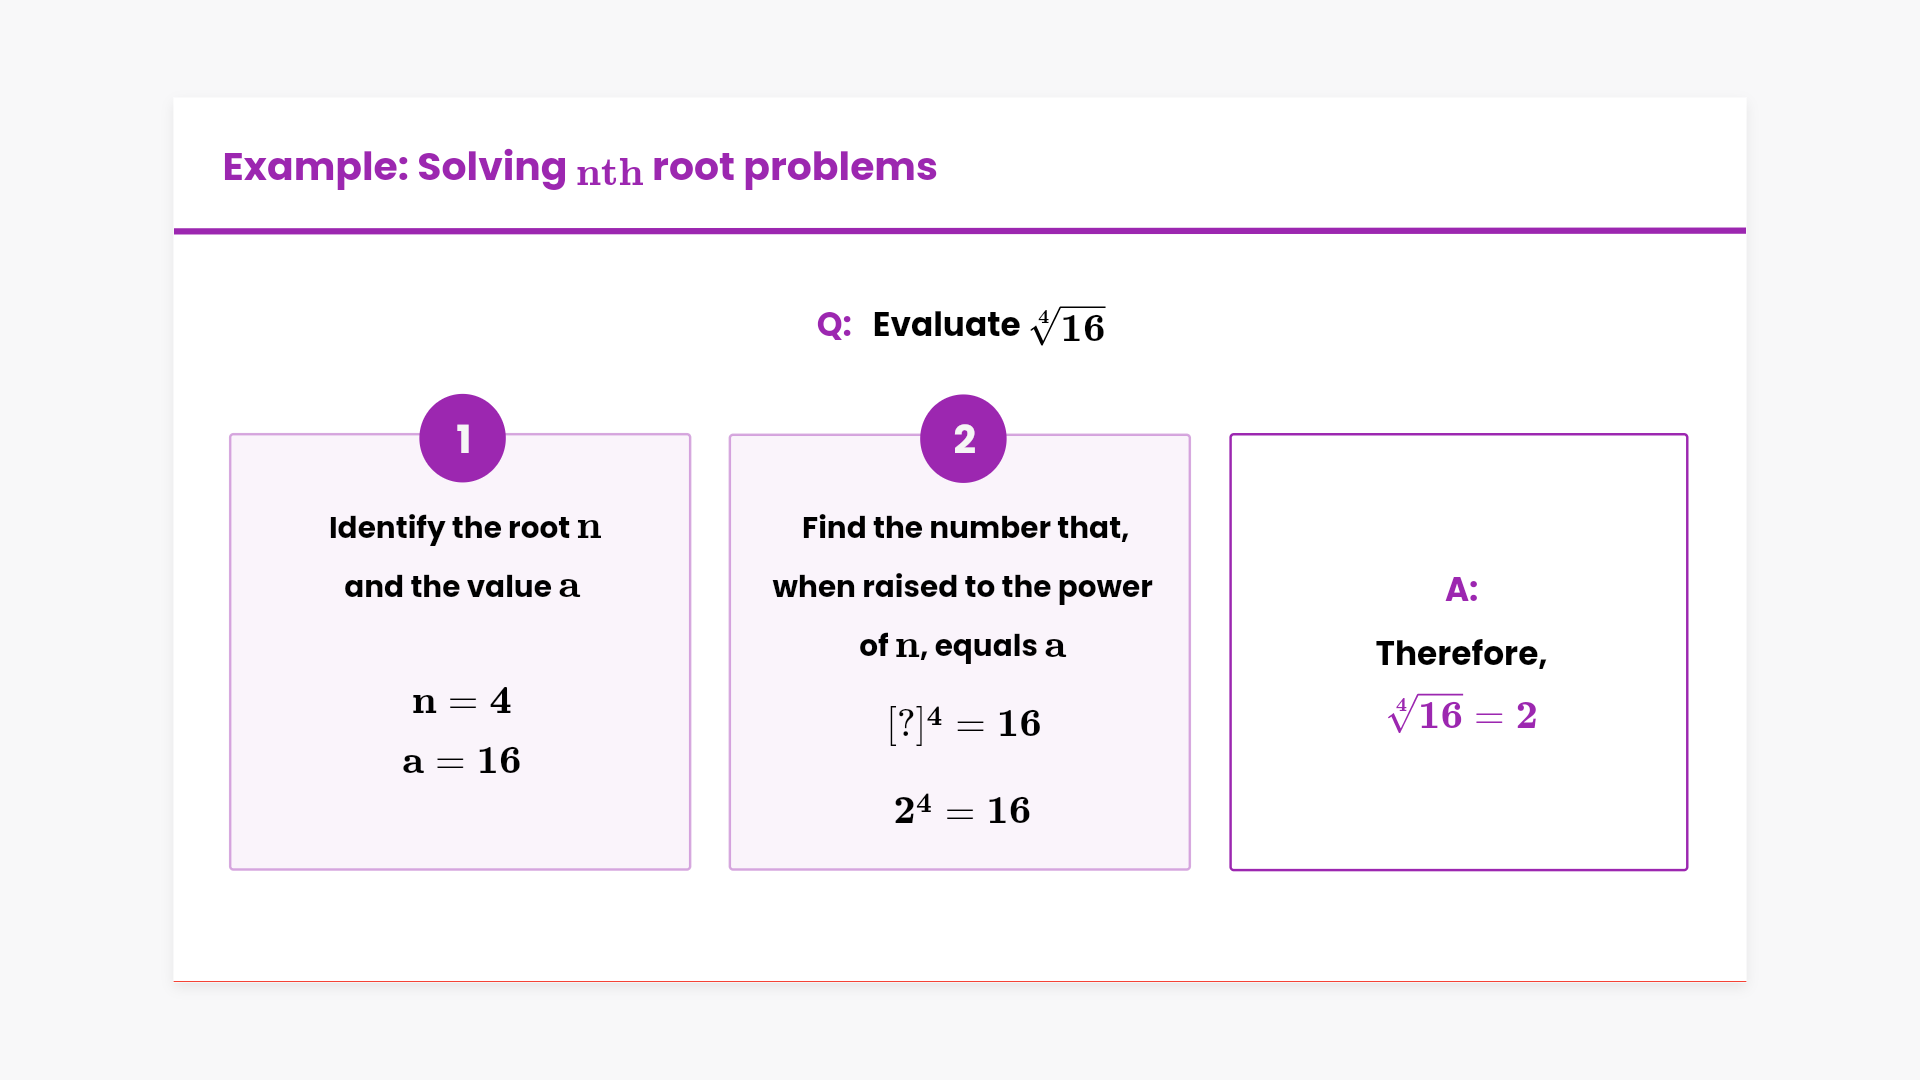Click 'Find the number that,' text
Viewport: 1920px width, 1080px height.
[x=965, y=527]
